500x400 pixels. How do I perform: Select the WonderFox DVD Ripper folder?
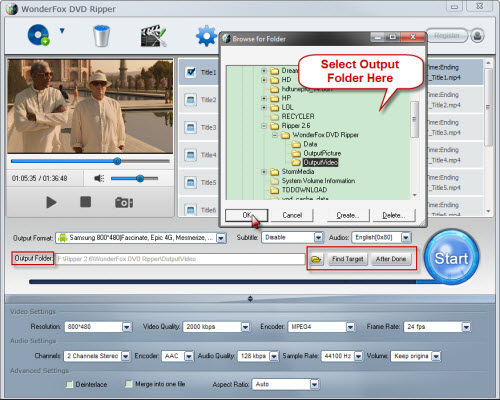tap(325, 135)
